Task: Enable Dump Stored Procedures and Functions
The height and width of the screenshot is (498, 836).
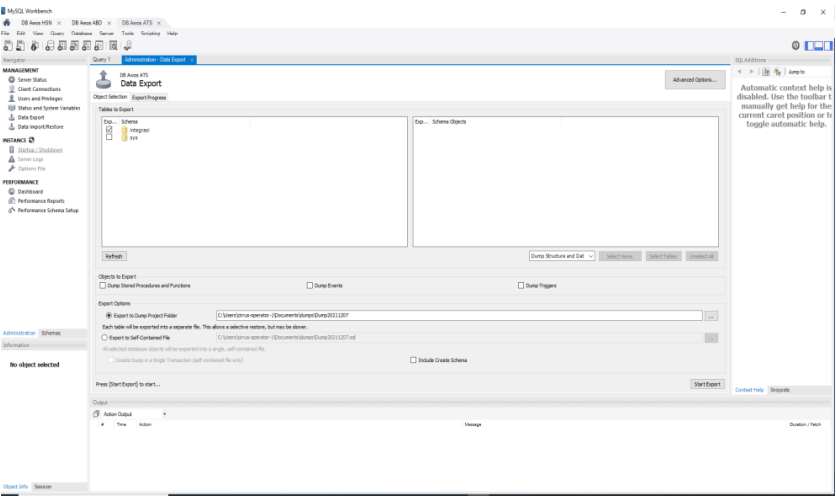Action: 104,285
